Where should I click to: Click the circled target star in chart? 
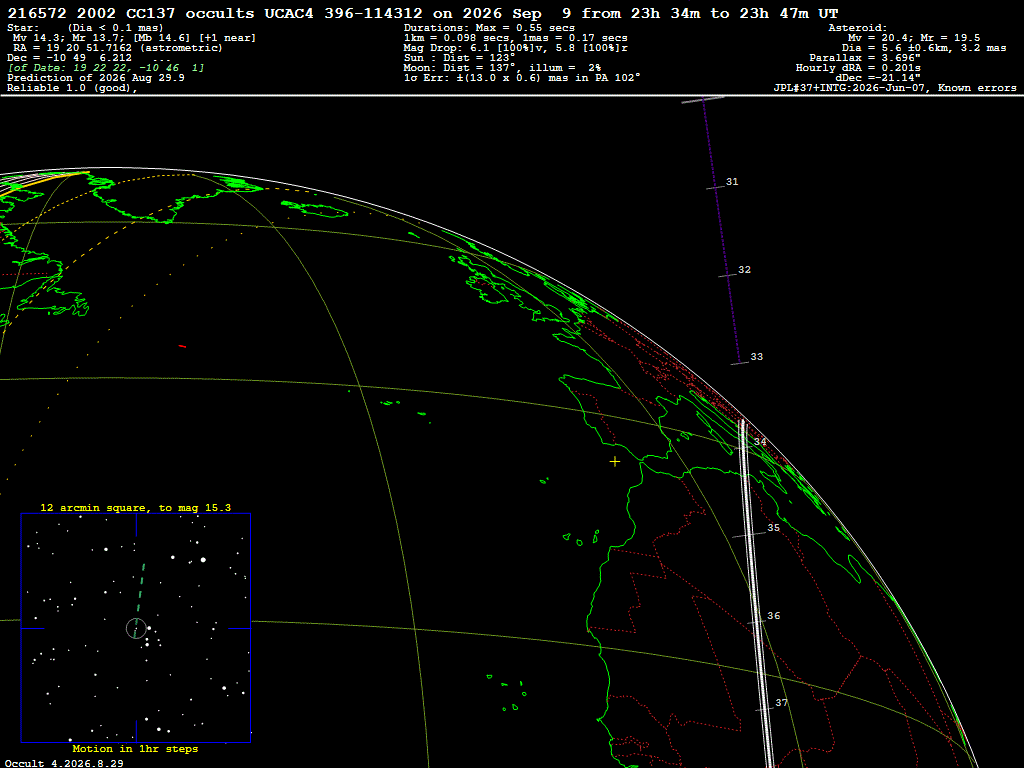(136, 628)
